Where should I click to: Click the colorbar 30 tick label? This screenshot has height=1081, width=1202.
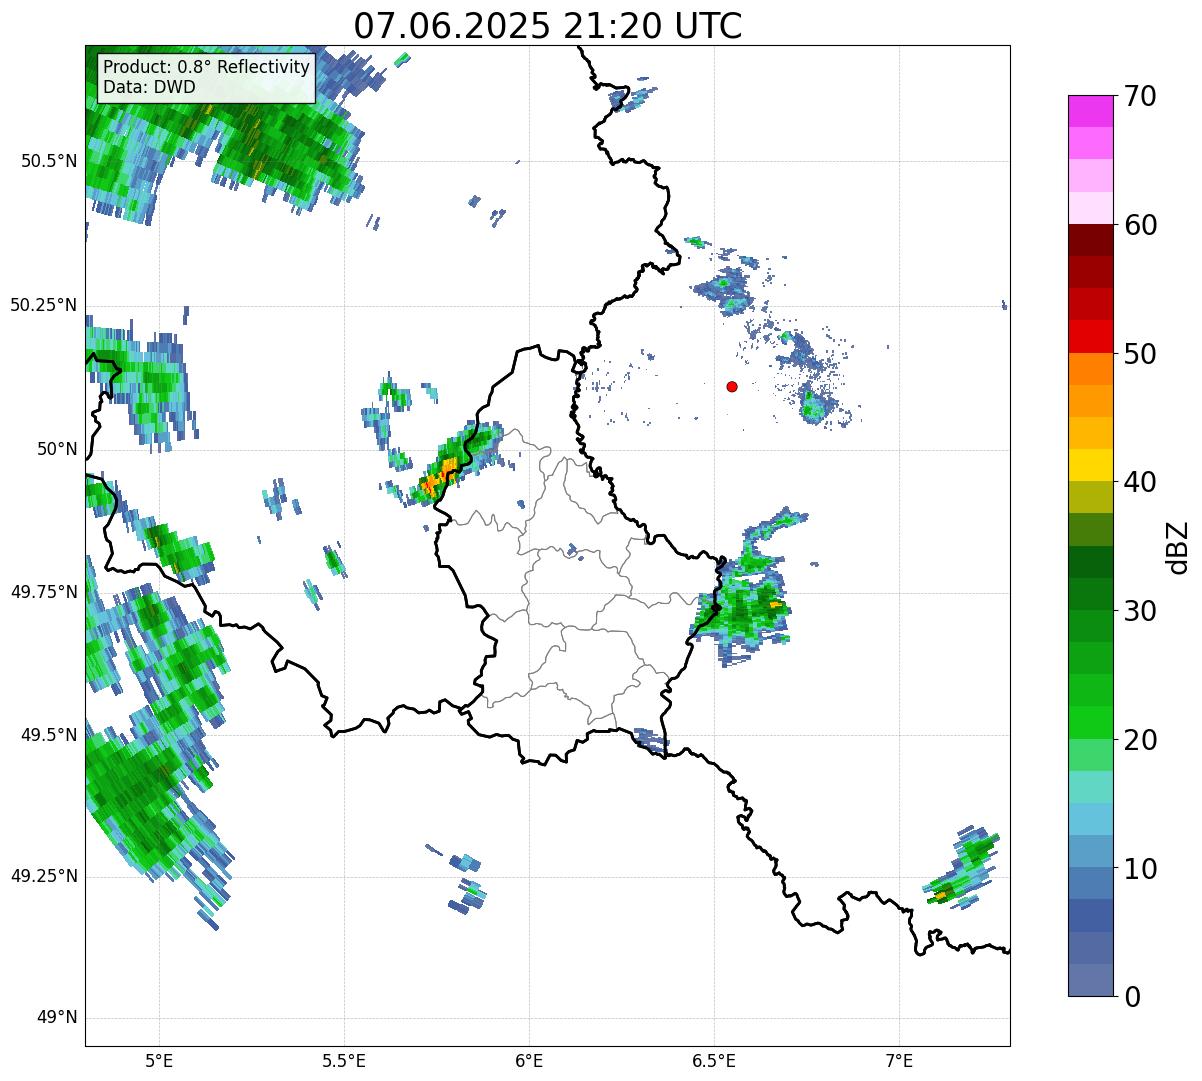pyautogui.click(x=1140, y=611)
